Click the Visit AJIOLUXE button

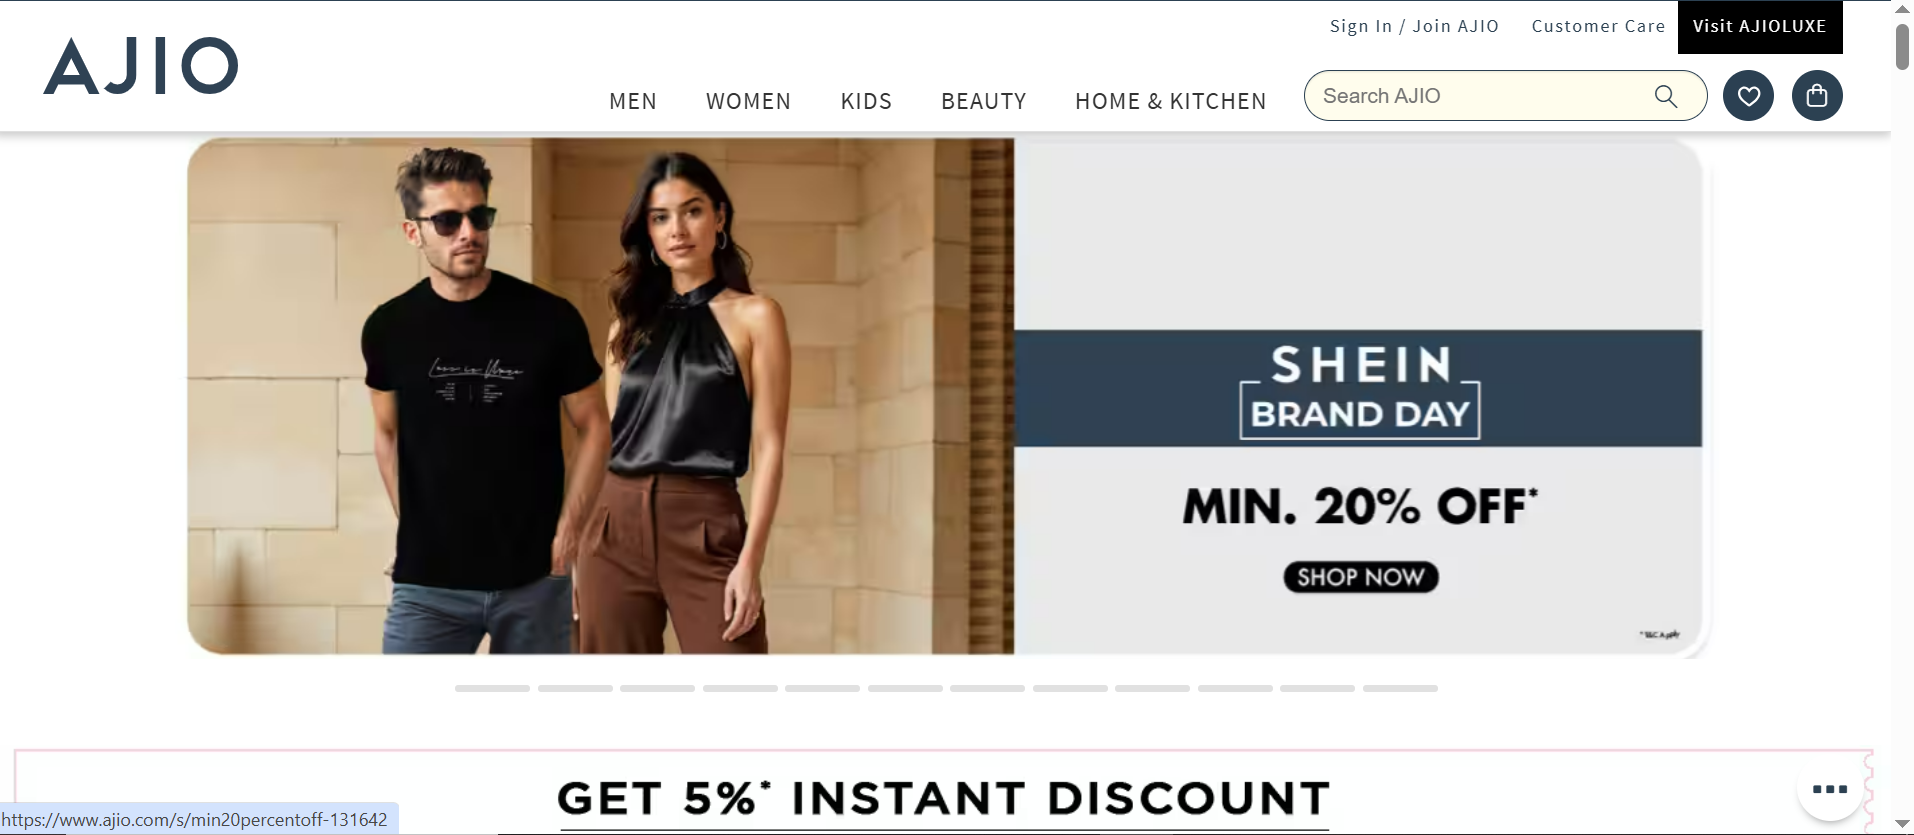pos(1760,27)
